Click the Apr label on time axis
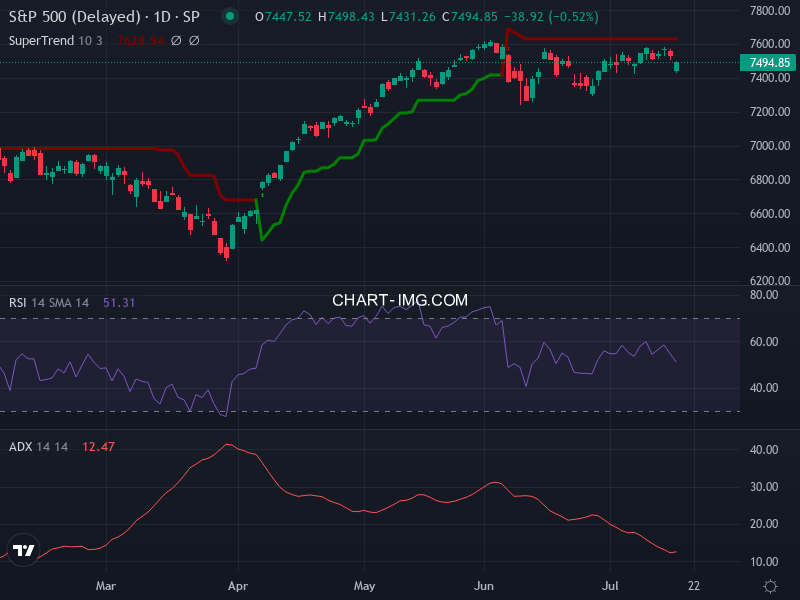This screenshot has height=600, width=800. click(x=238, y=586)
